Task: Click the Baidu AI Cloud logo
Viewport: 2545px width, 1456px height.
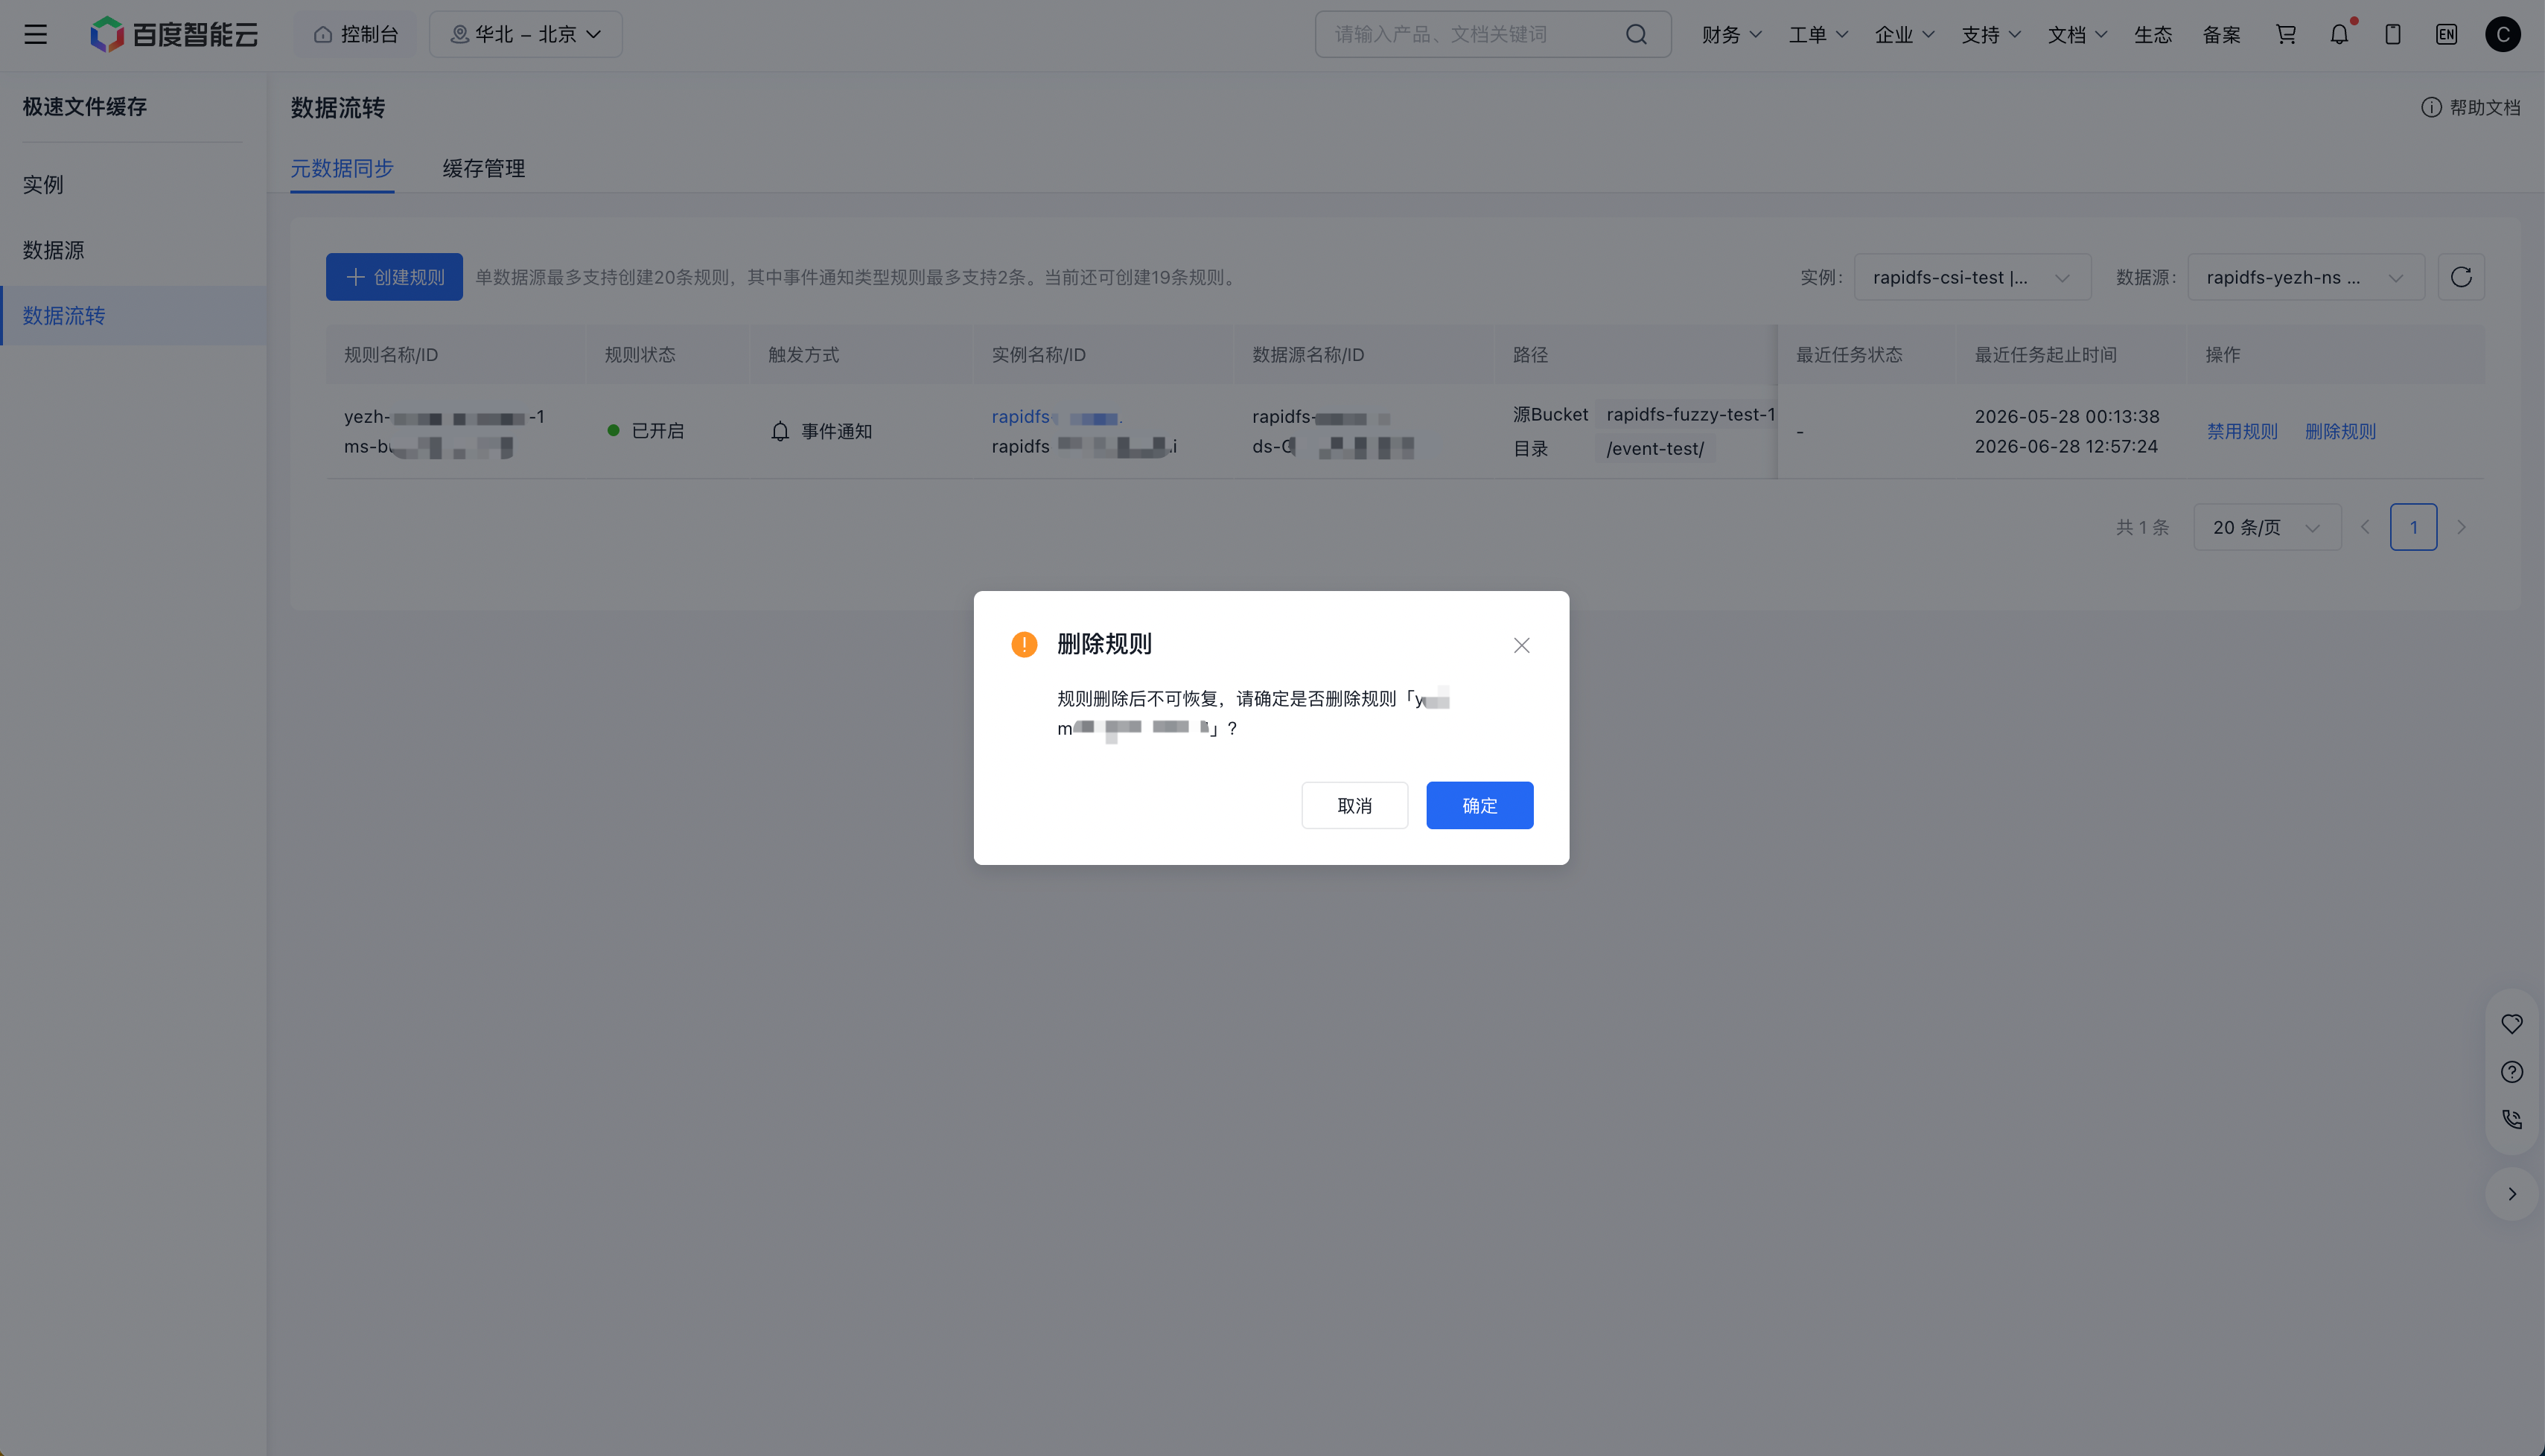Action: coord(175,35)
